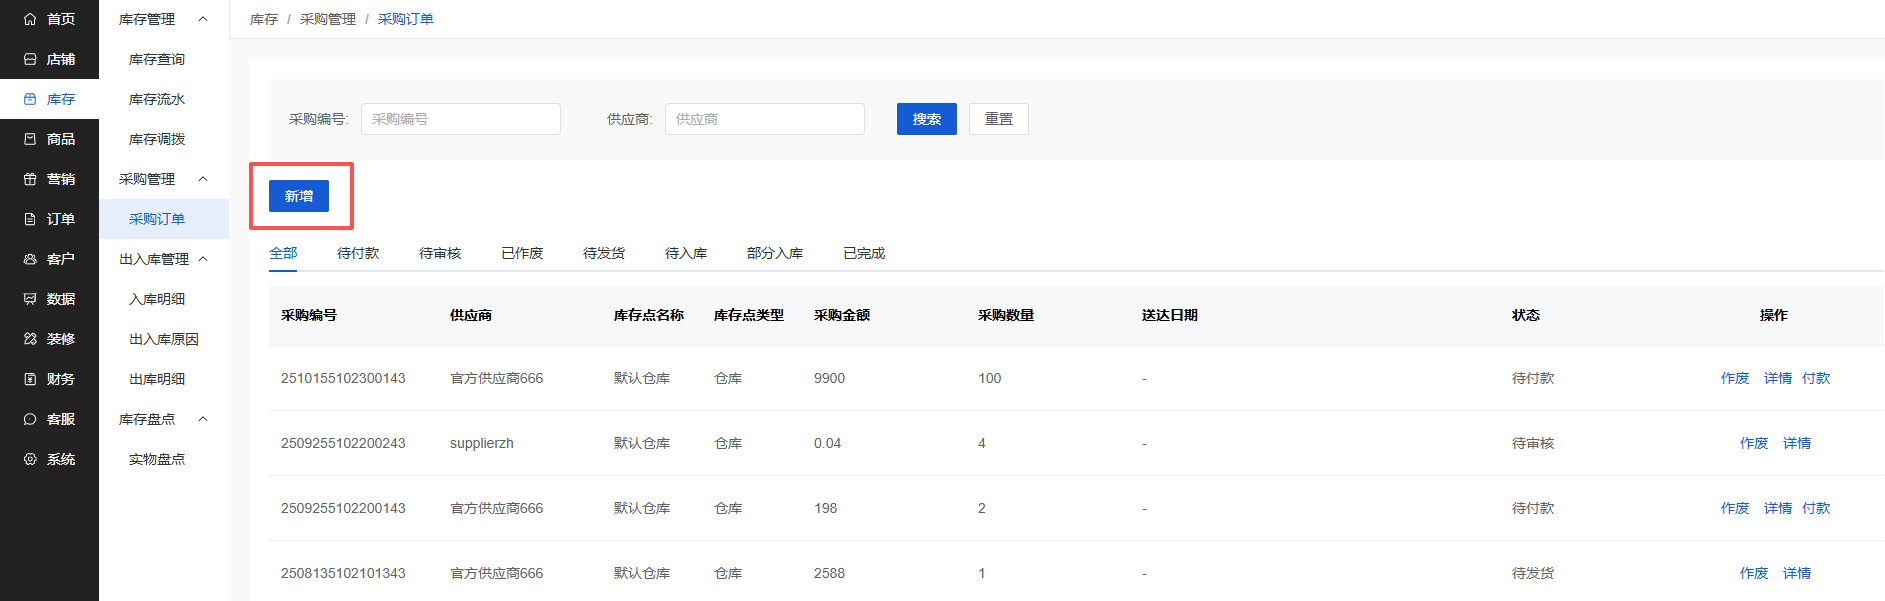This screenshot has height=601, width=1885.
Task: Focus the 供应商 input field
Action: click(765, 119)
